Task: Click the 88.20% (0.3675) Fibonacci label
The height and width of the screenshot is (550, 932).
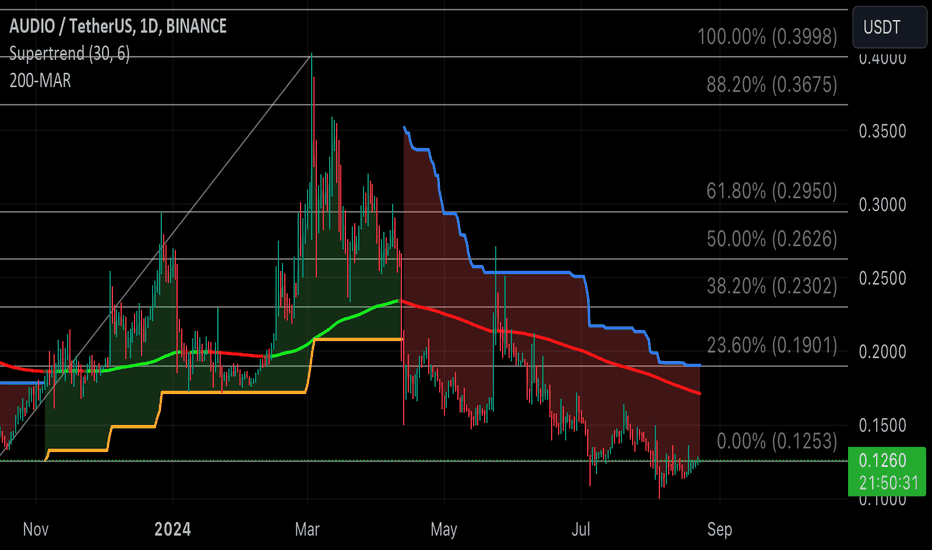Action: point(772,85)
